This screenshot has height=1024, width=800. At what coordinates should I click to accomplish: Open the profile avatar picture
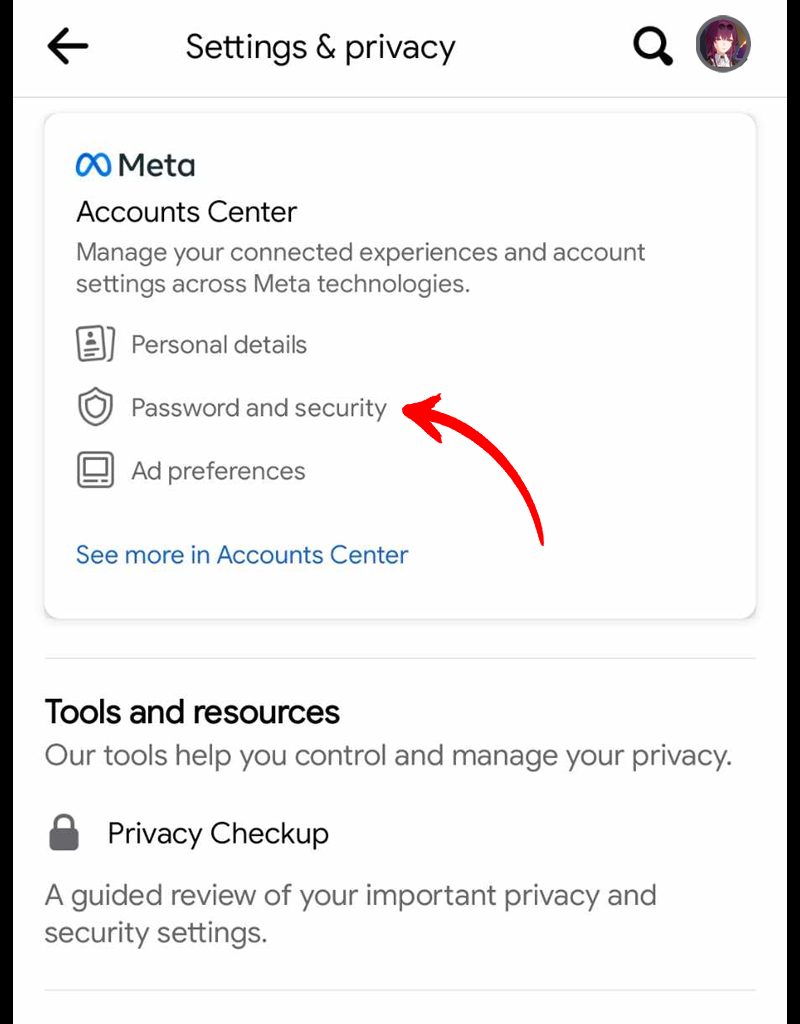click(x=723, y=44)
